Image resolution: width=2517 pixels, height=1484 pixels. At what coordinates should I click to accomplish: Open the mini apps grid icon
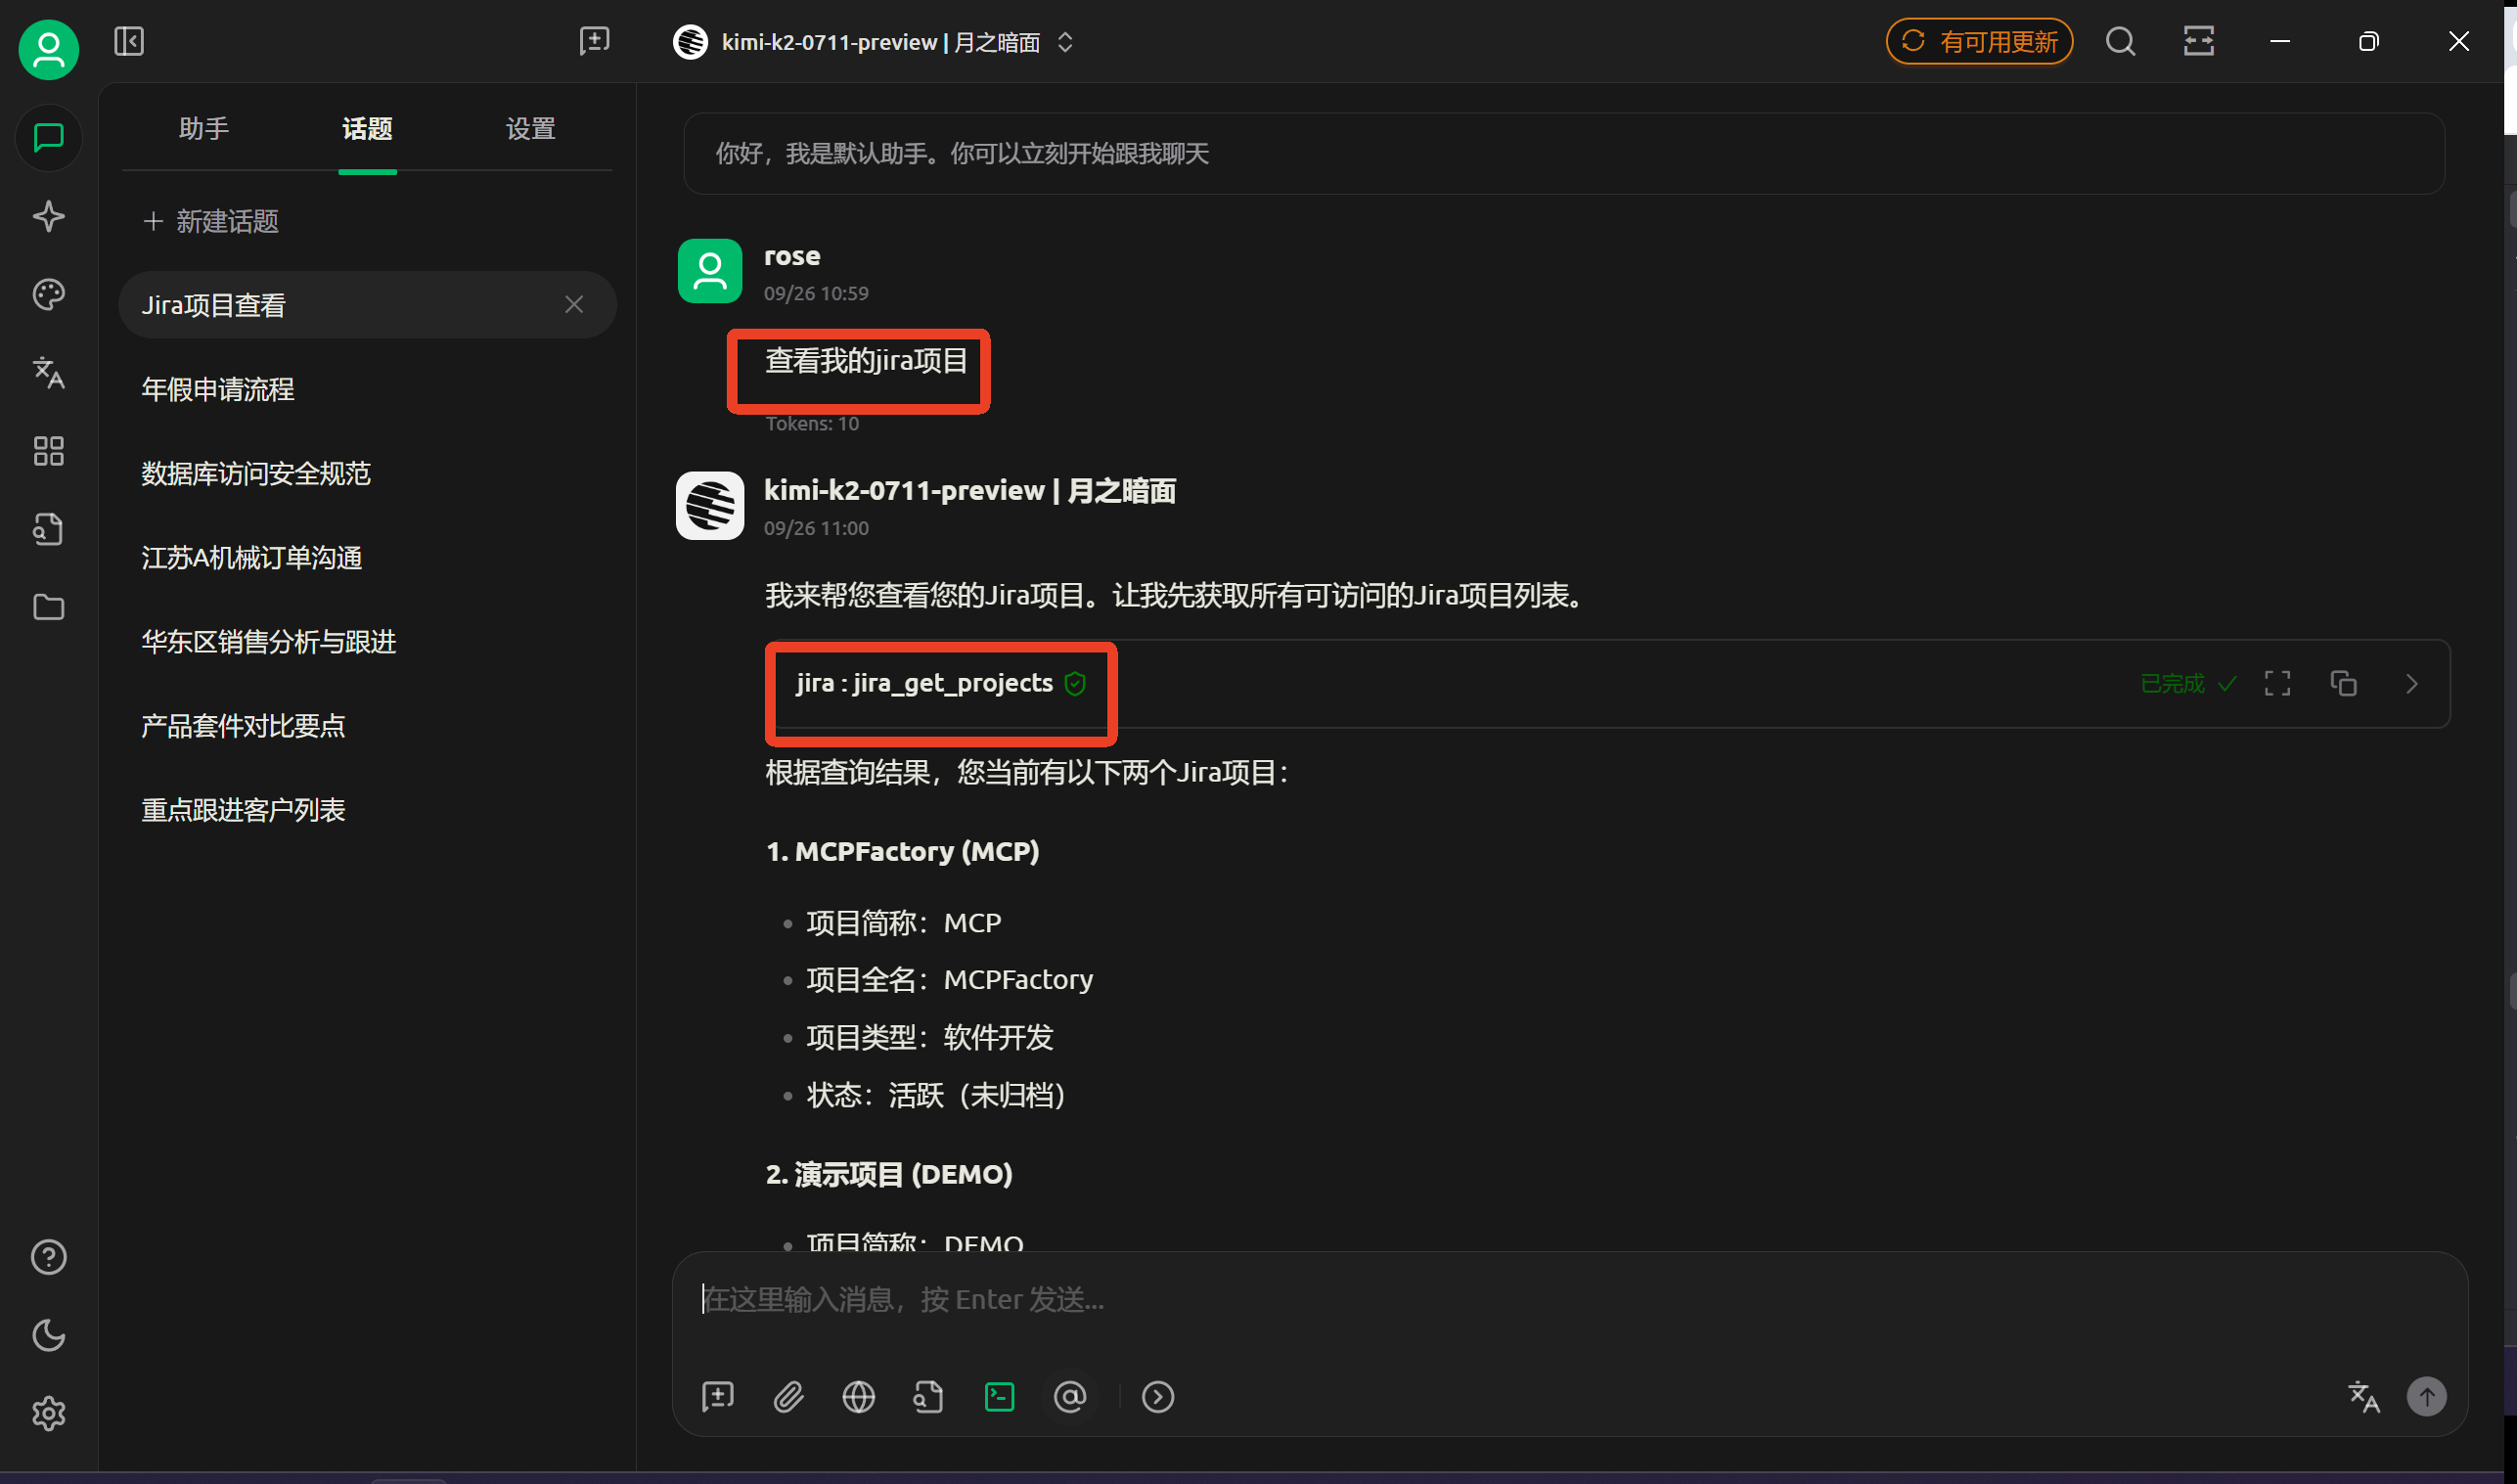pyautogui.click(x=48, y=451)
